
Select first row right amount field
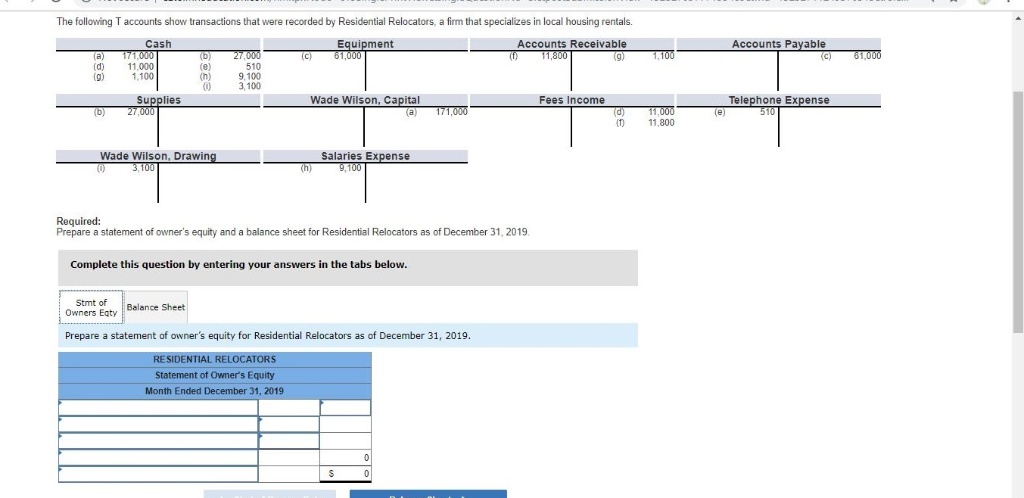pyautogui.click(x=345, y=407)
